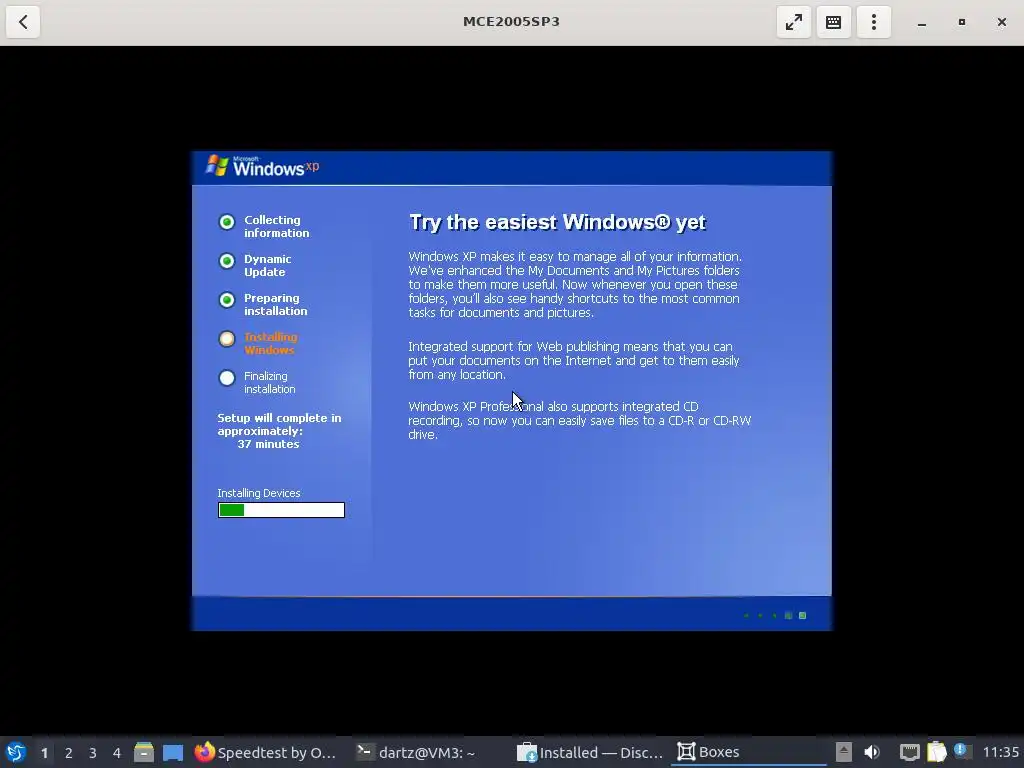Screen dimensions: 1024x768
Task: Switch to the Installed — Discover window
Action: [x=590, y=752]
